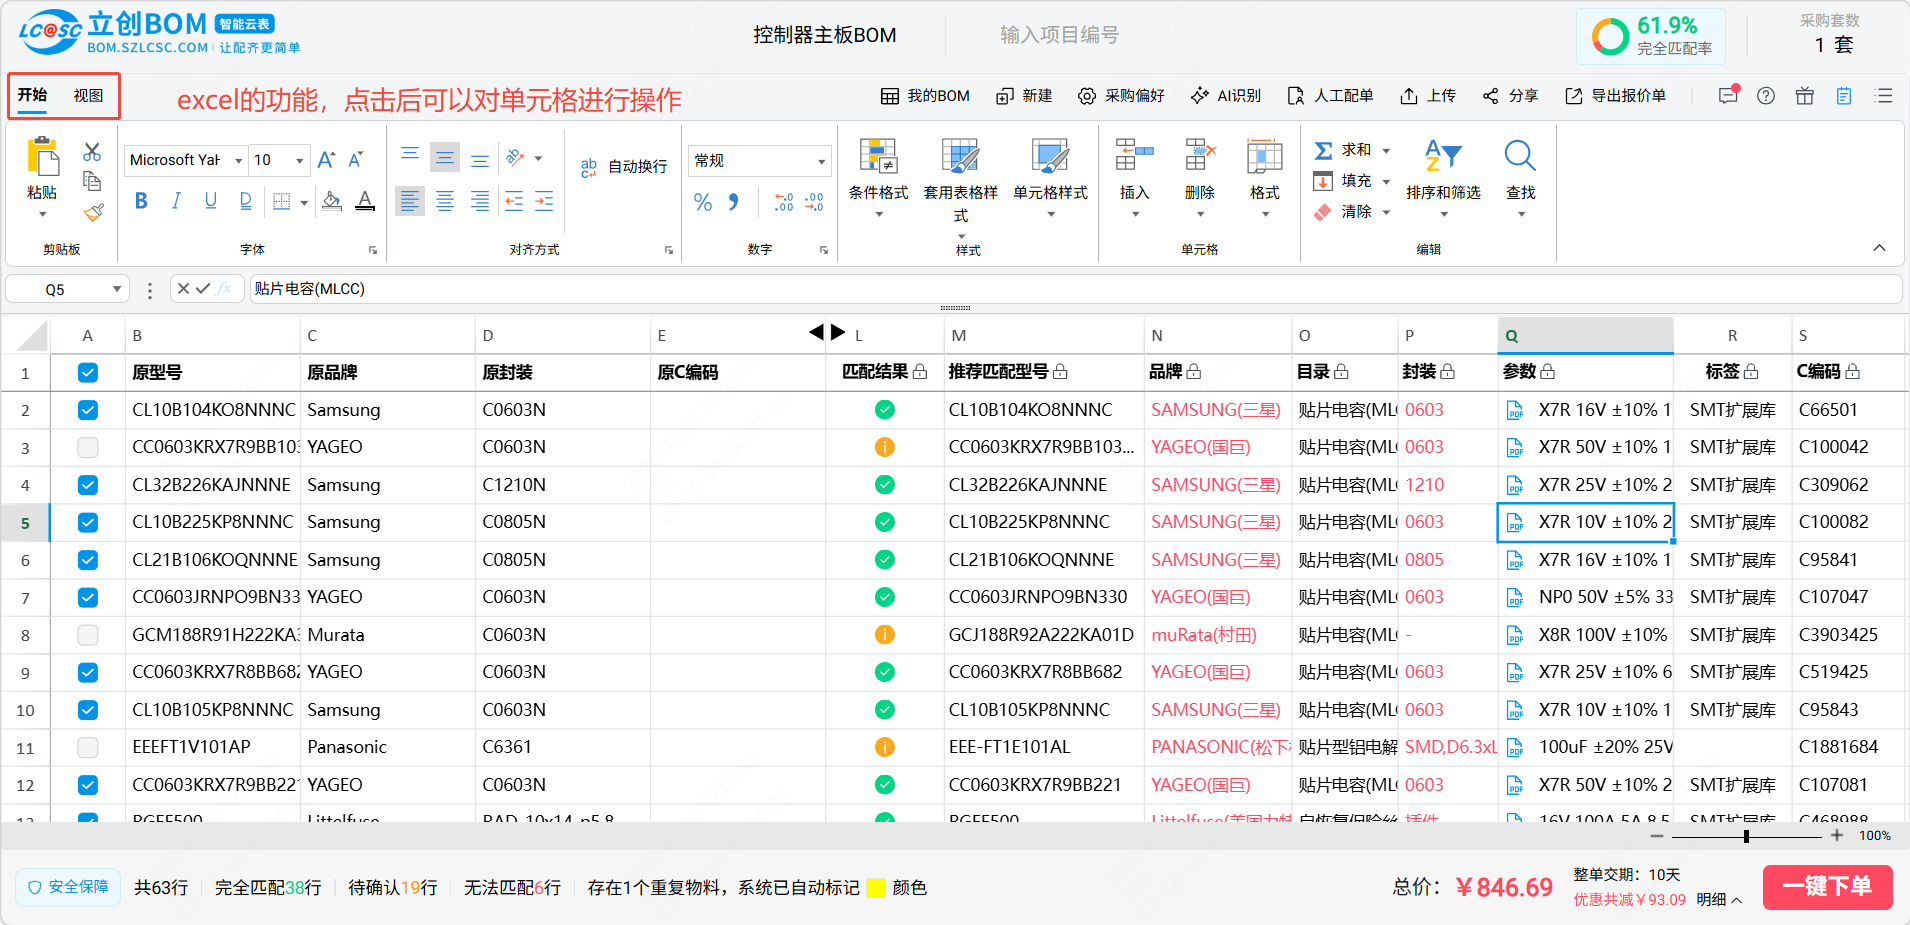Uncheck the row 2 checkbox
Viewport: 1910px width, 925px height.
coord(88,410)
